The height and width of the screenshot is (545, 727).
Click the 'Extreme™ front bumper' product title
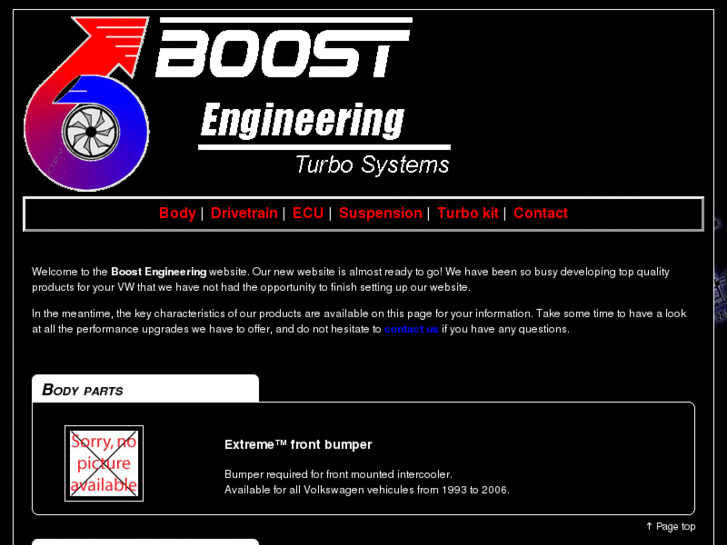click(298, 444)
